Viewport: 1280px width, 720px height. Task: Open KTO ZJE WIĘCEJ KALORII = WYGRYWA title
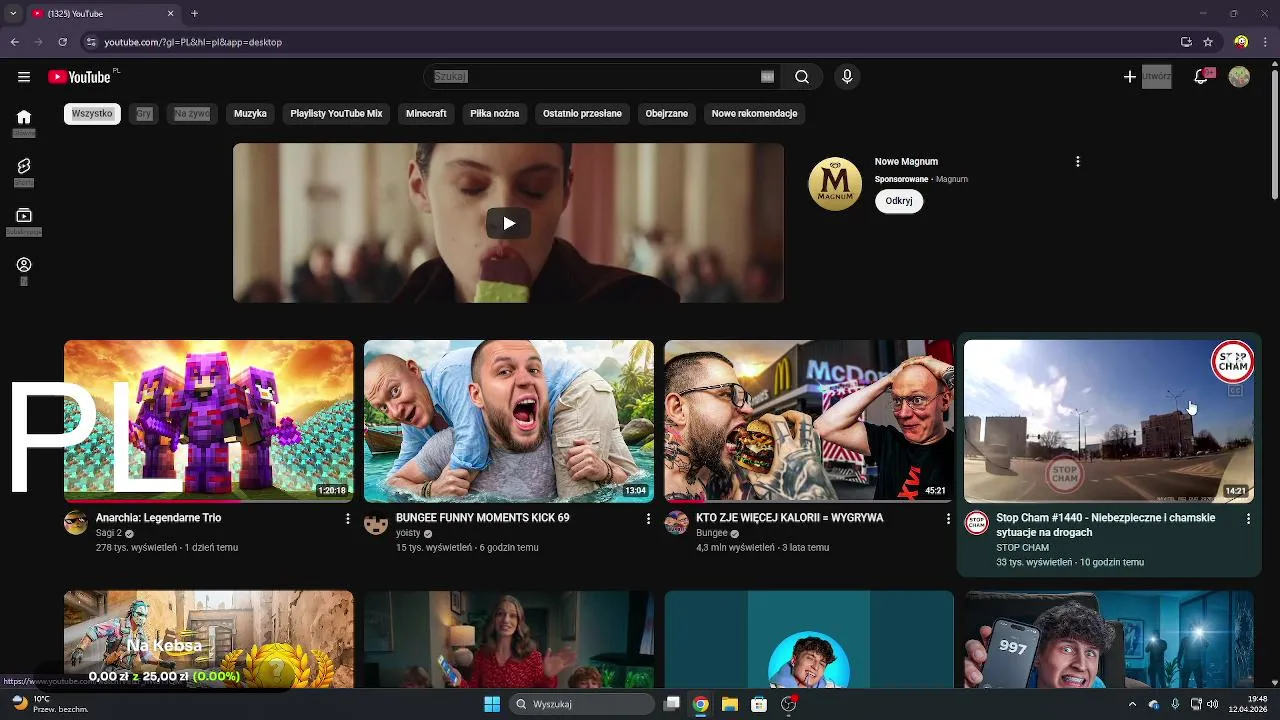pos(790,518)
